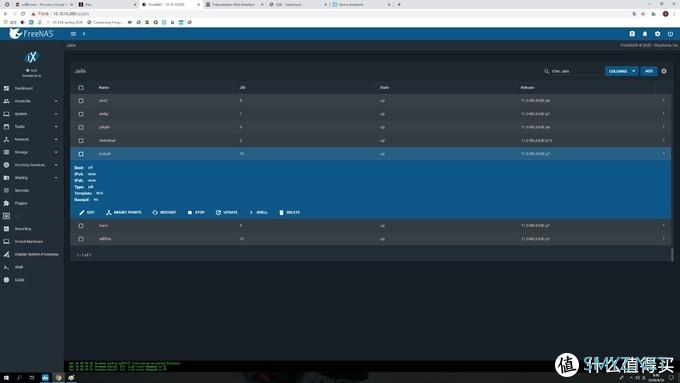Collapse the highlighted jail row chevron

point(663,154)
